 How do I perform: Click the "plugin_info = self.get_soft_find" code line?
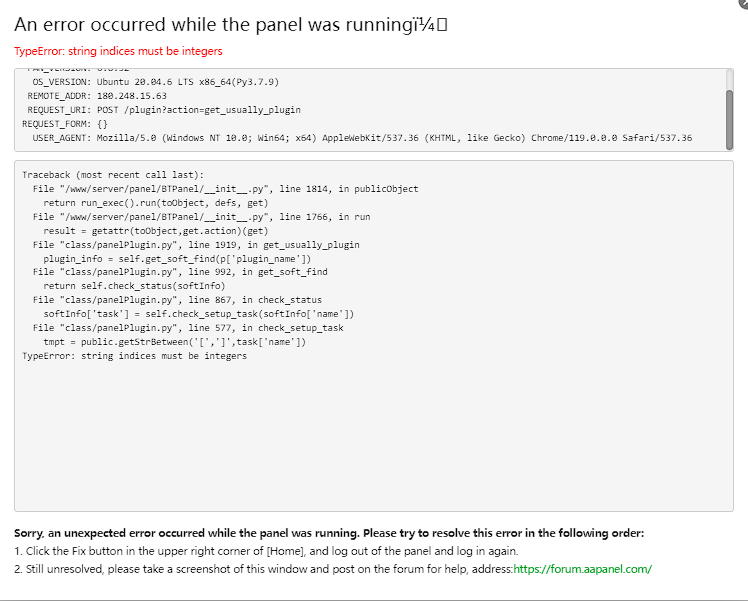tap(177, 258)
